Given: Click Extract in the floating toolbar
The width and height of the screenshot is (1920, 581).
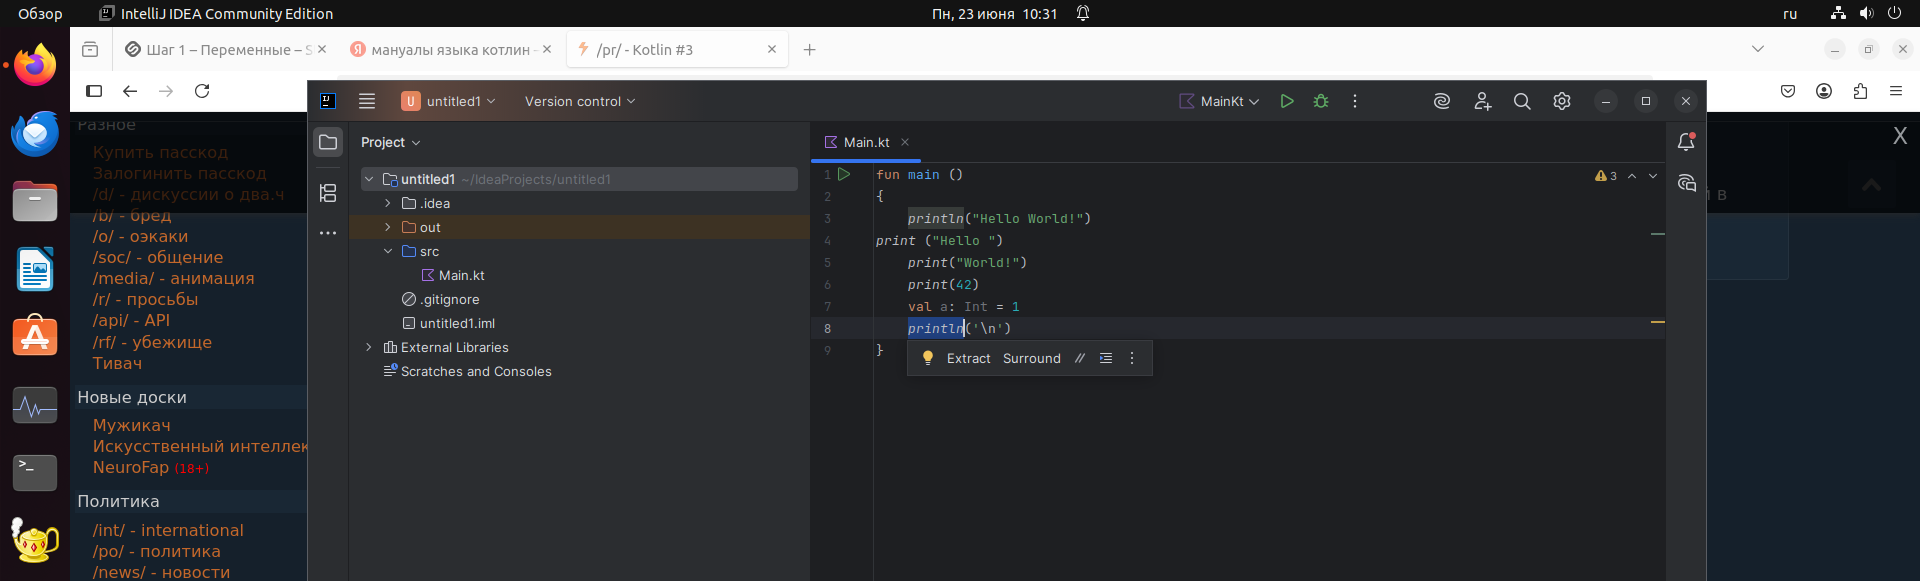Looking at the screenshot, I should click(968, 358).
